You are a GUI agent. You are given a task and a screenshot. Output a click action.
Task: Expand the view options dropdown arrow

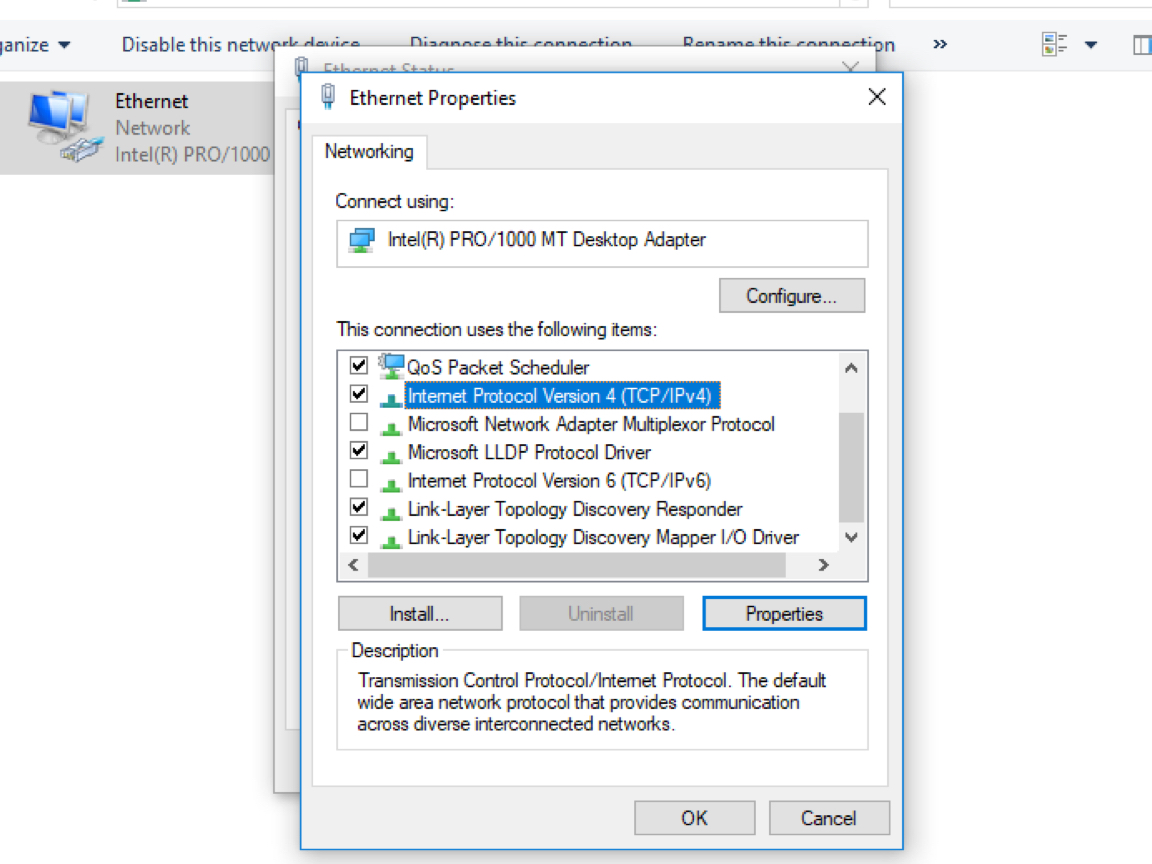[1091, 45]
